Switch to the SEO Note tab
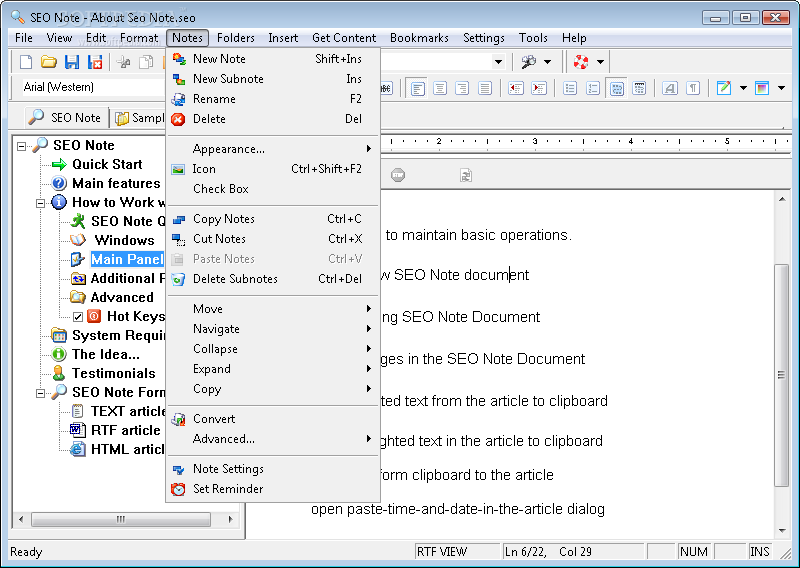Viewport: 800px width, 568px height. coord(66,118)
